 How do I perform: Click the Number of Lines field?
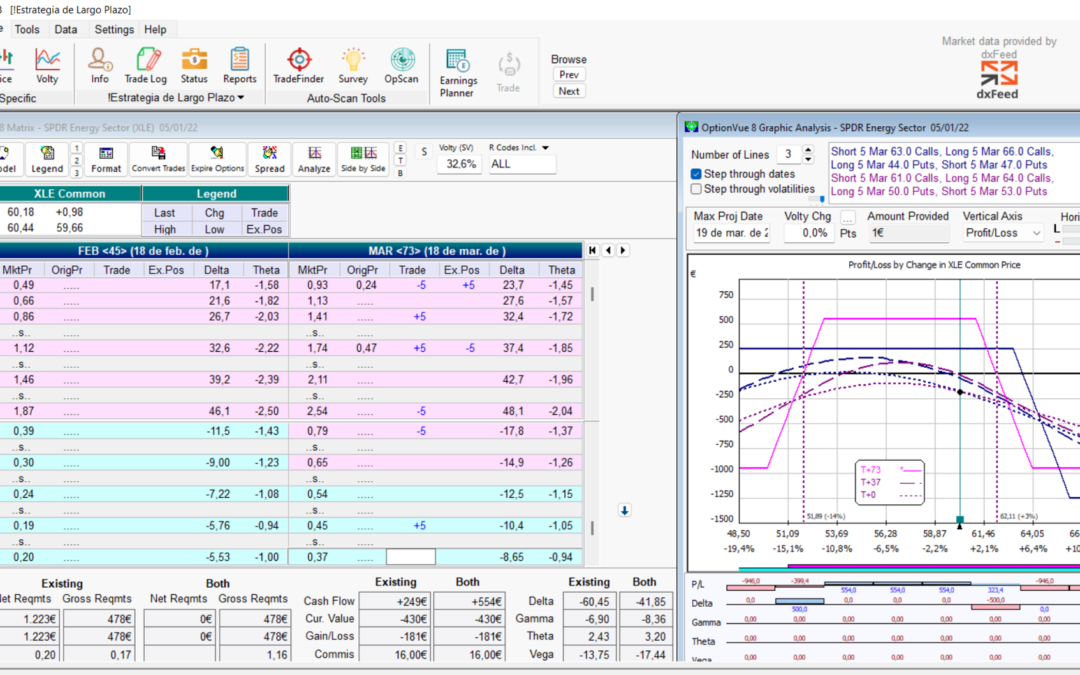coord(789,154)
